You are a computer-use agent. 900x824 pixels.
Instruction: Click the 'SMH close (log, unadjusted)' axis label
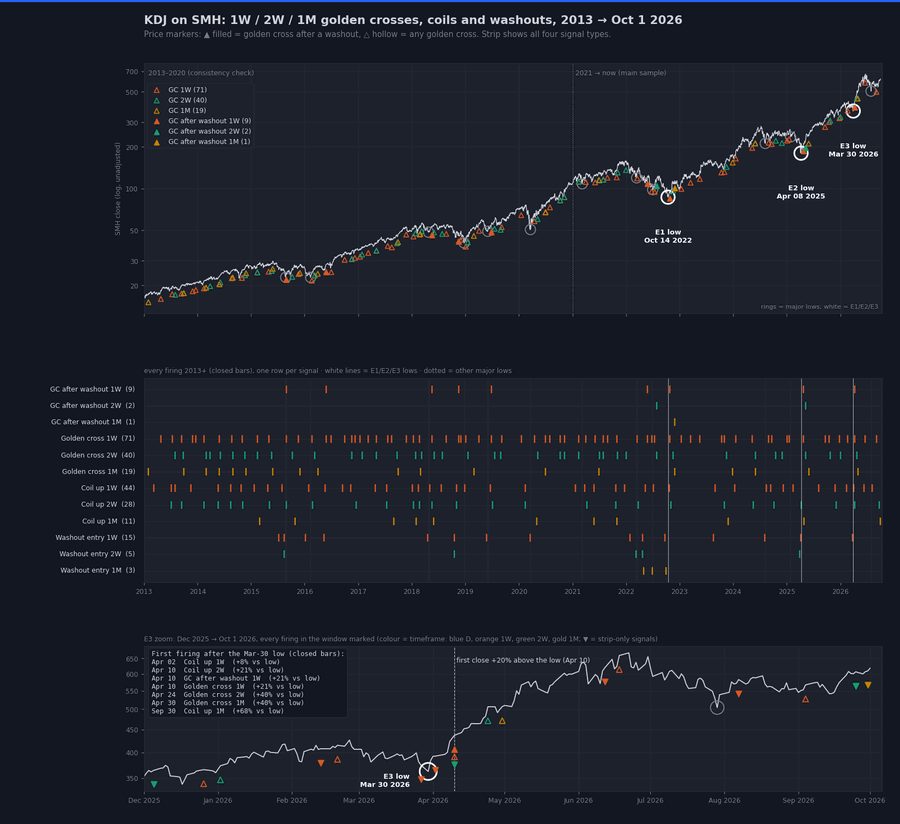click(x=118, y=189)
